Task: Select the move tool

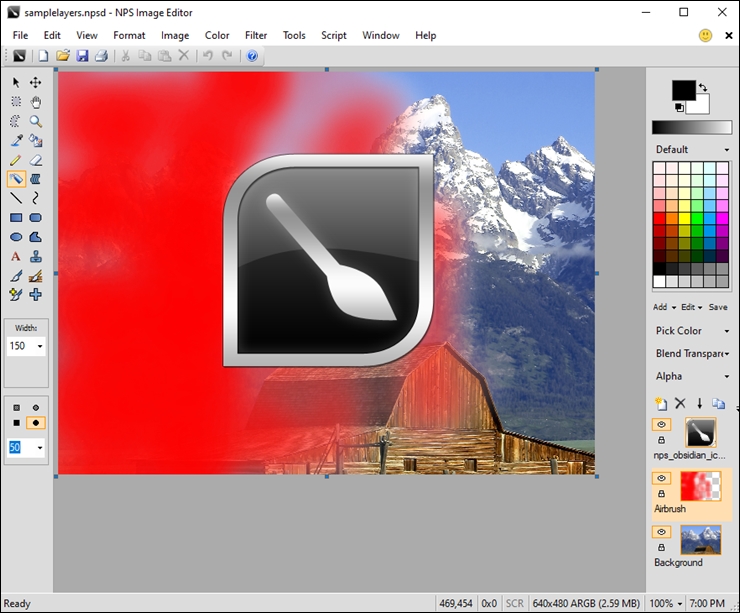Action: [x=35, y=83]
